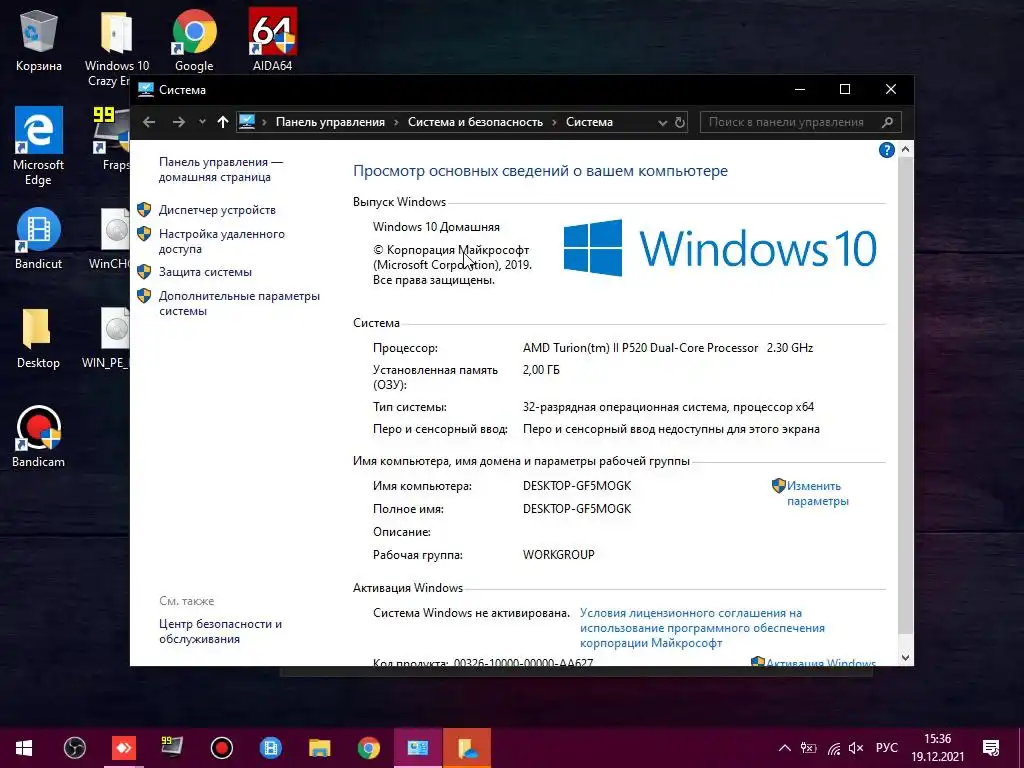Viewport: 1024px width, 768px height.
Task: Open the WIN_PE desktop file icon
Action: click(106, 338)
